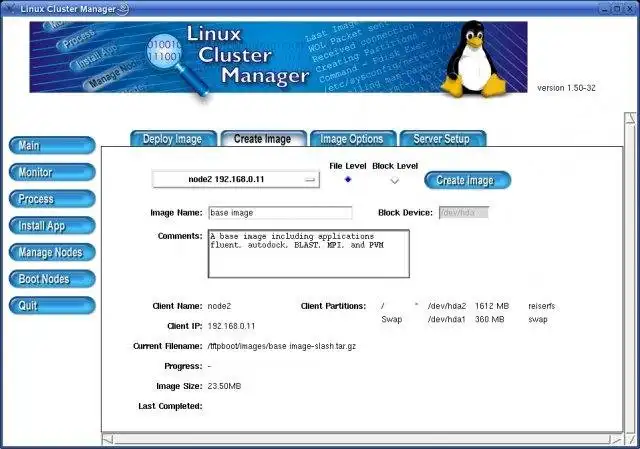Select the disabled Block Device field
This screenshot has width=640, height=449.
pyautogui.click(x=464, y=213)
